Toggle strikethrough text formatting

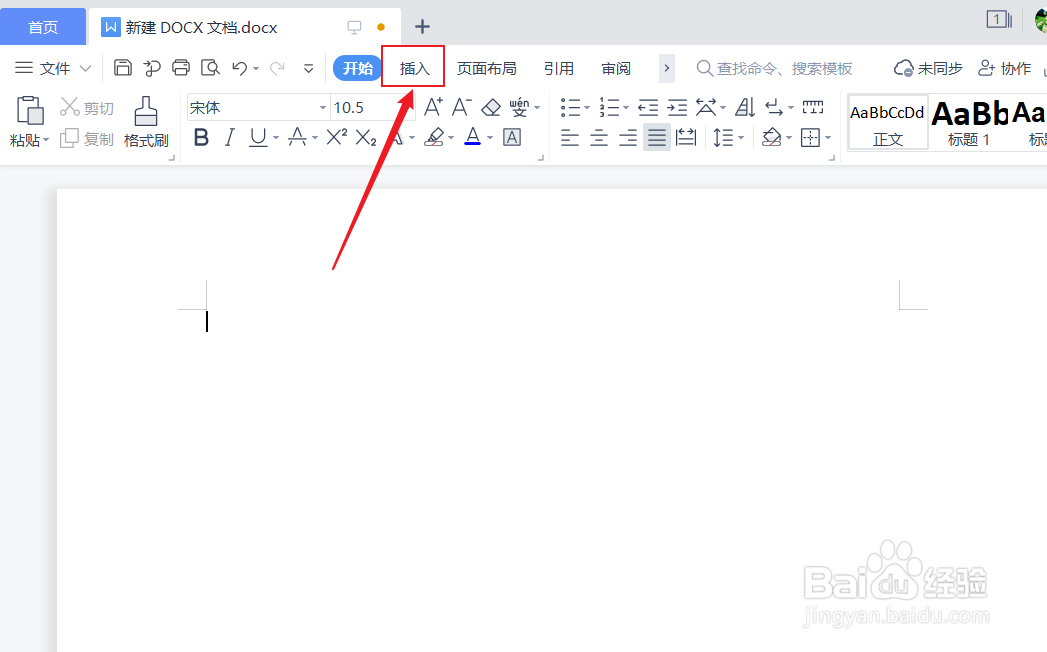[297, 138]
